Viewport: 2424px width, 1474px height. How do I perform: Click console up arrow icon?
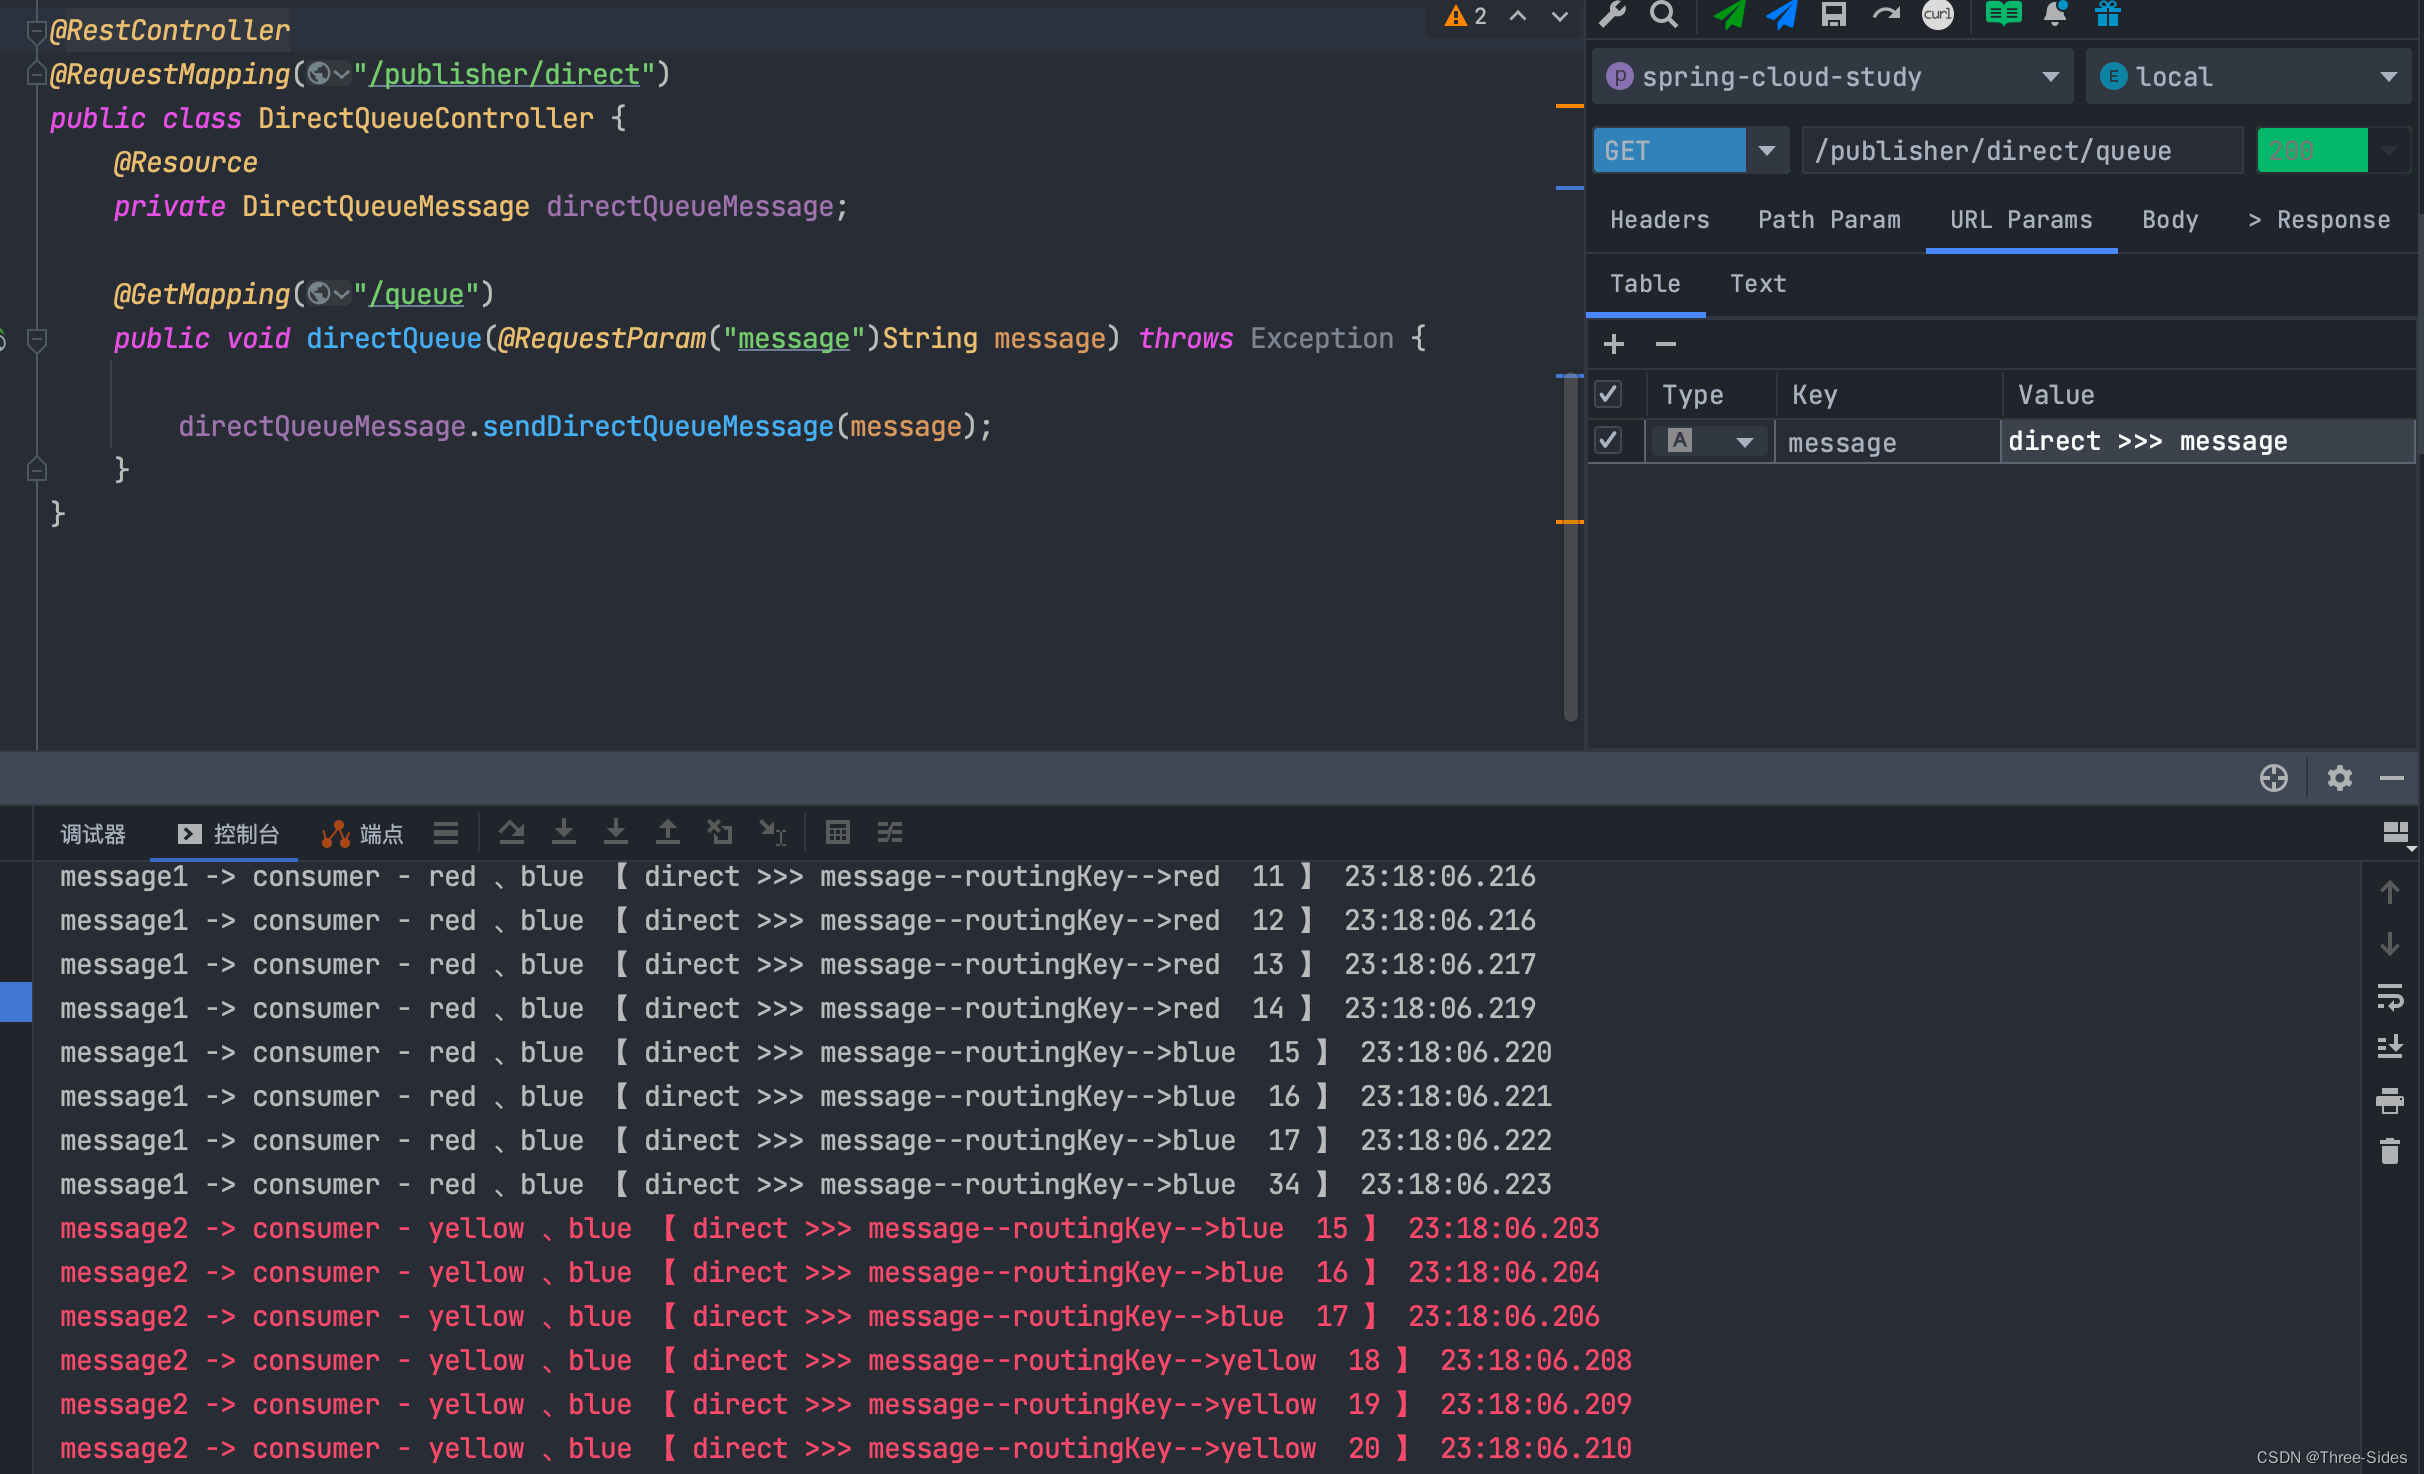pos(2389,892)
